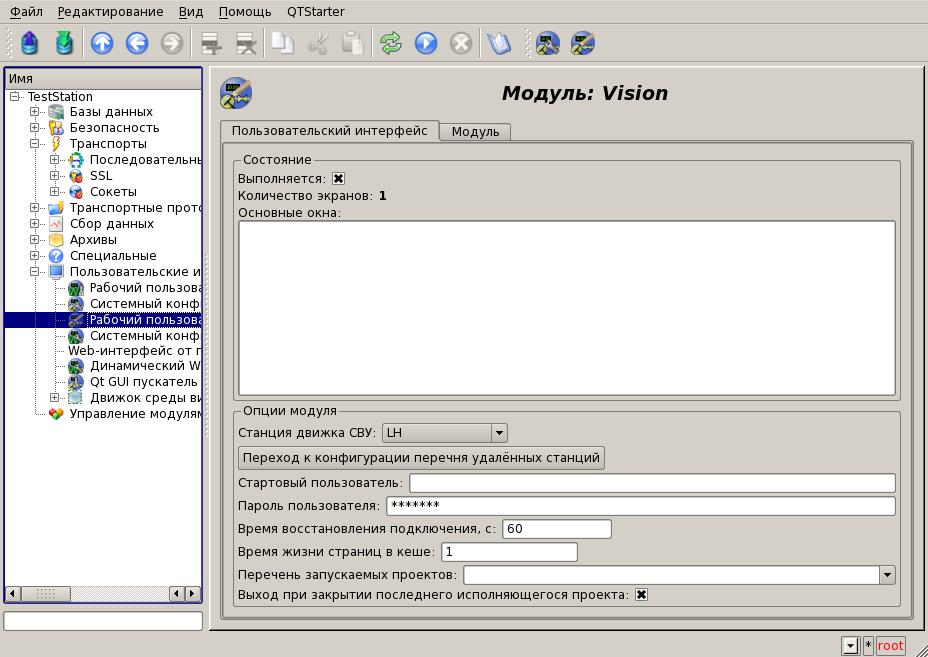Screen dimensions: 928x657
Task: Open the Перечень запускаемых проектов dropdown
Action: (886, 575)
